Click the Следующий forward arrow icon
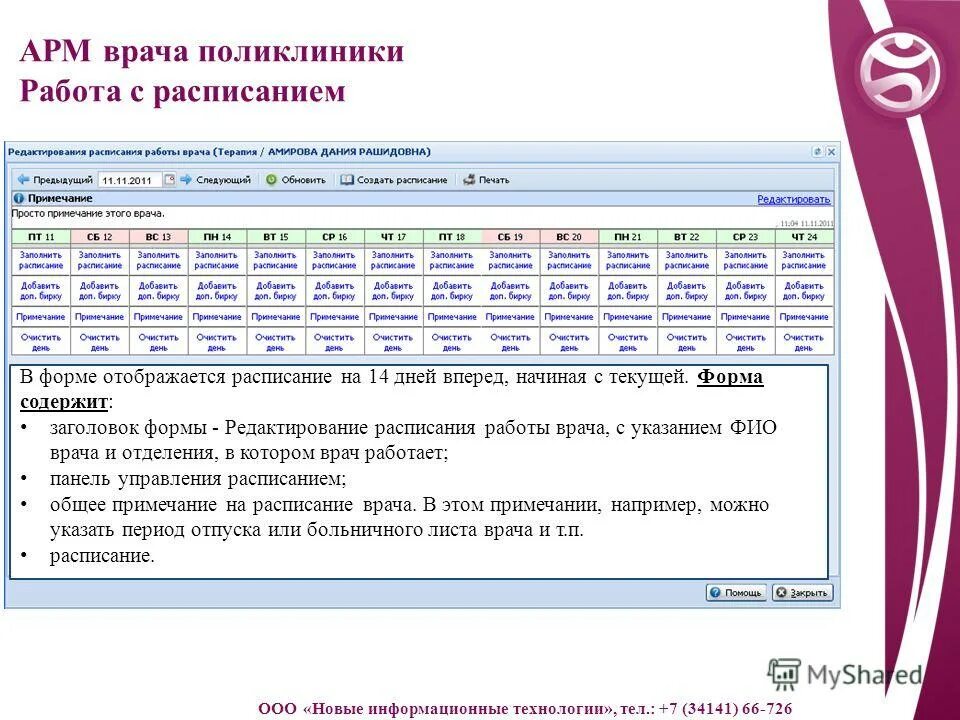 (184, 179)
